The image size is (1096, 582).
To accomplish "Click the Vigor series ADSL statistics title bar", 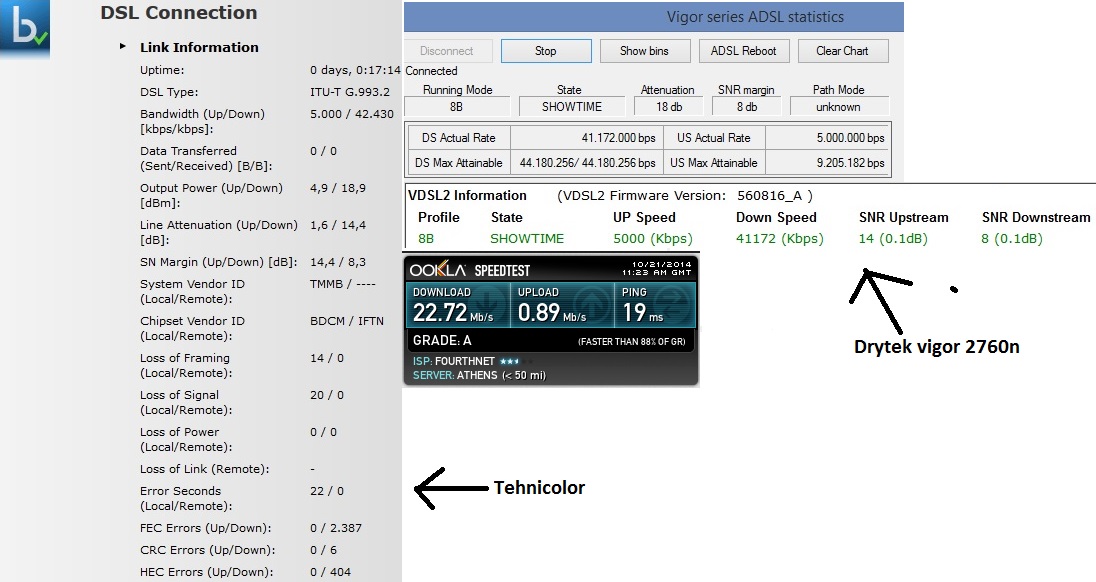I will [654, 17].
